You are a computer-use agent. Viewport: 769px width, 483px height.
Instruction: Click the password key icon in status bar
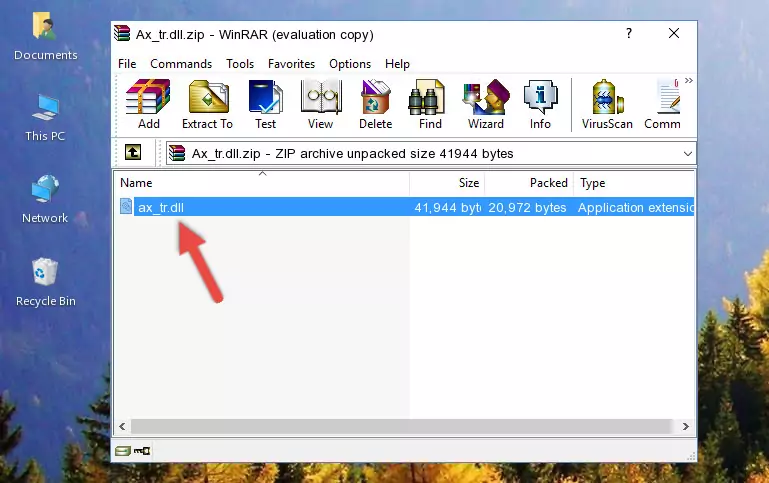142,451
